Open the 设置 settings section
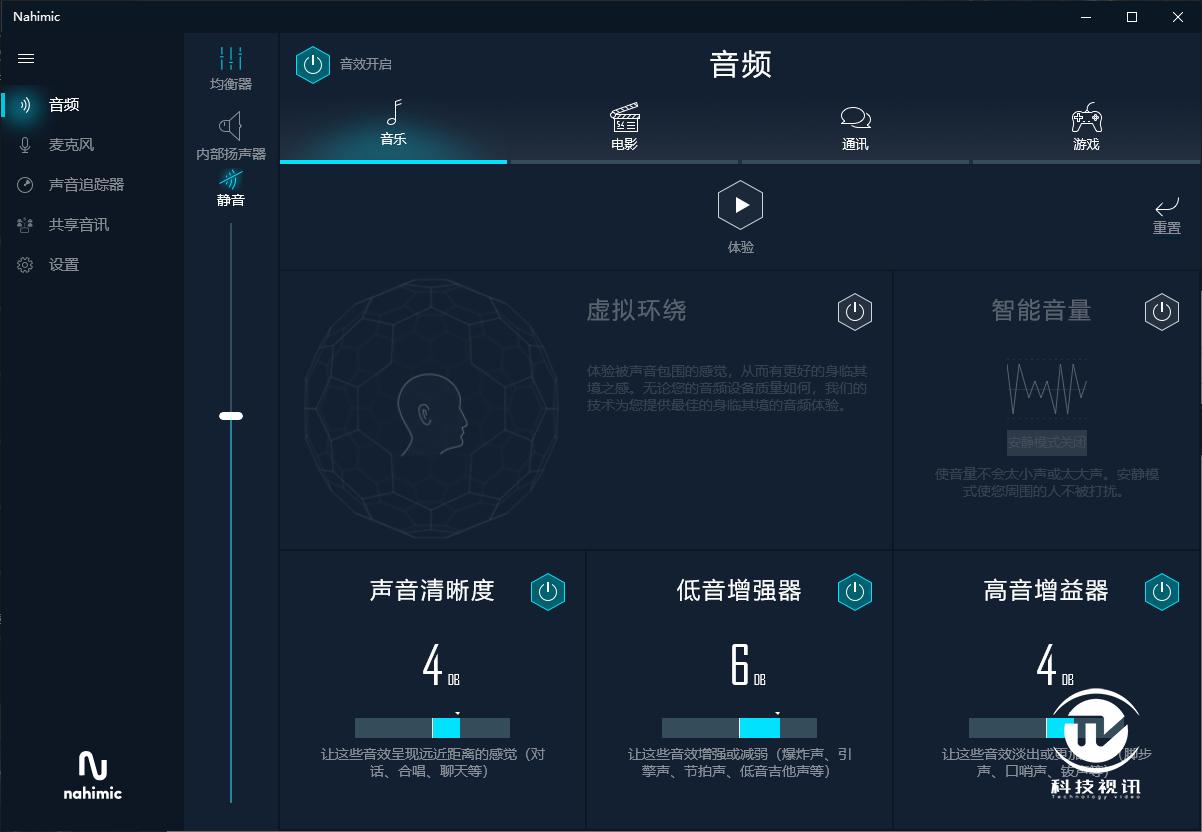Viewport: 1202px width, 832px height. (x=64, y=264)
